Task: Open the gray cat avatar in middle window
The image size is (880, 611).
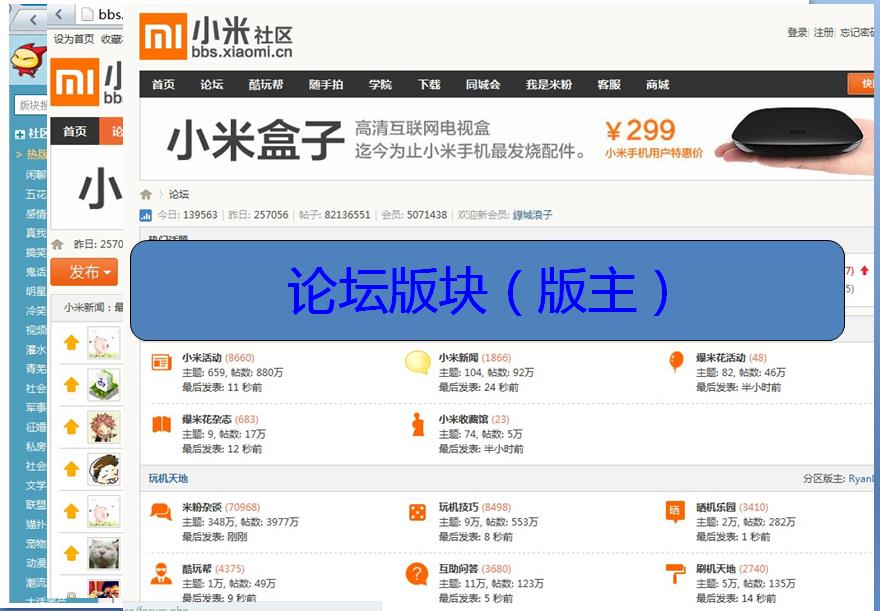Action: [x=104, y=553]
